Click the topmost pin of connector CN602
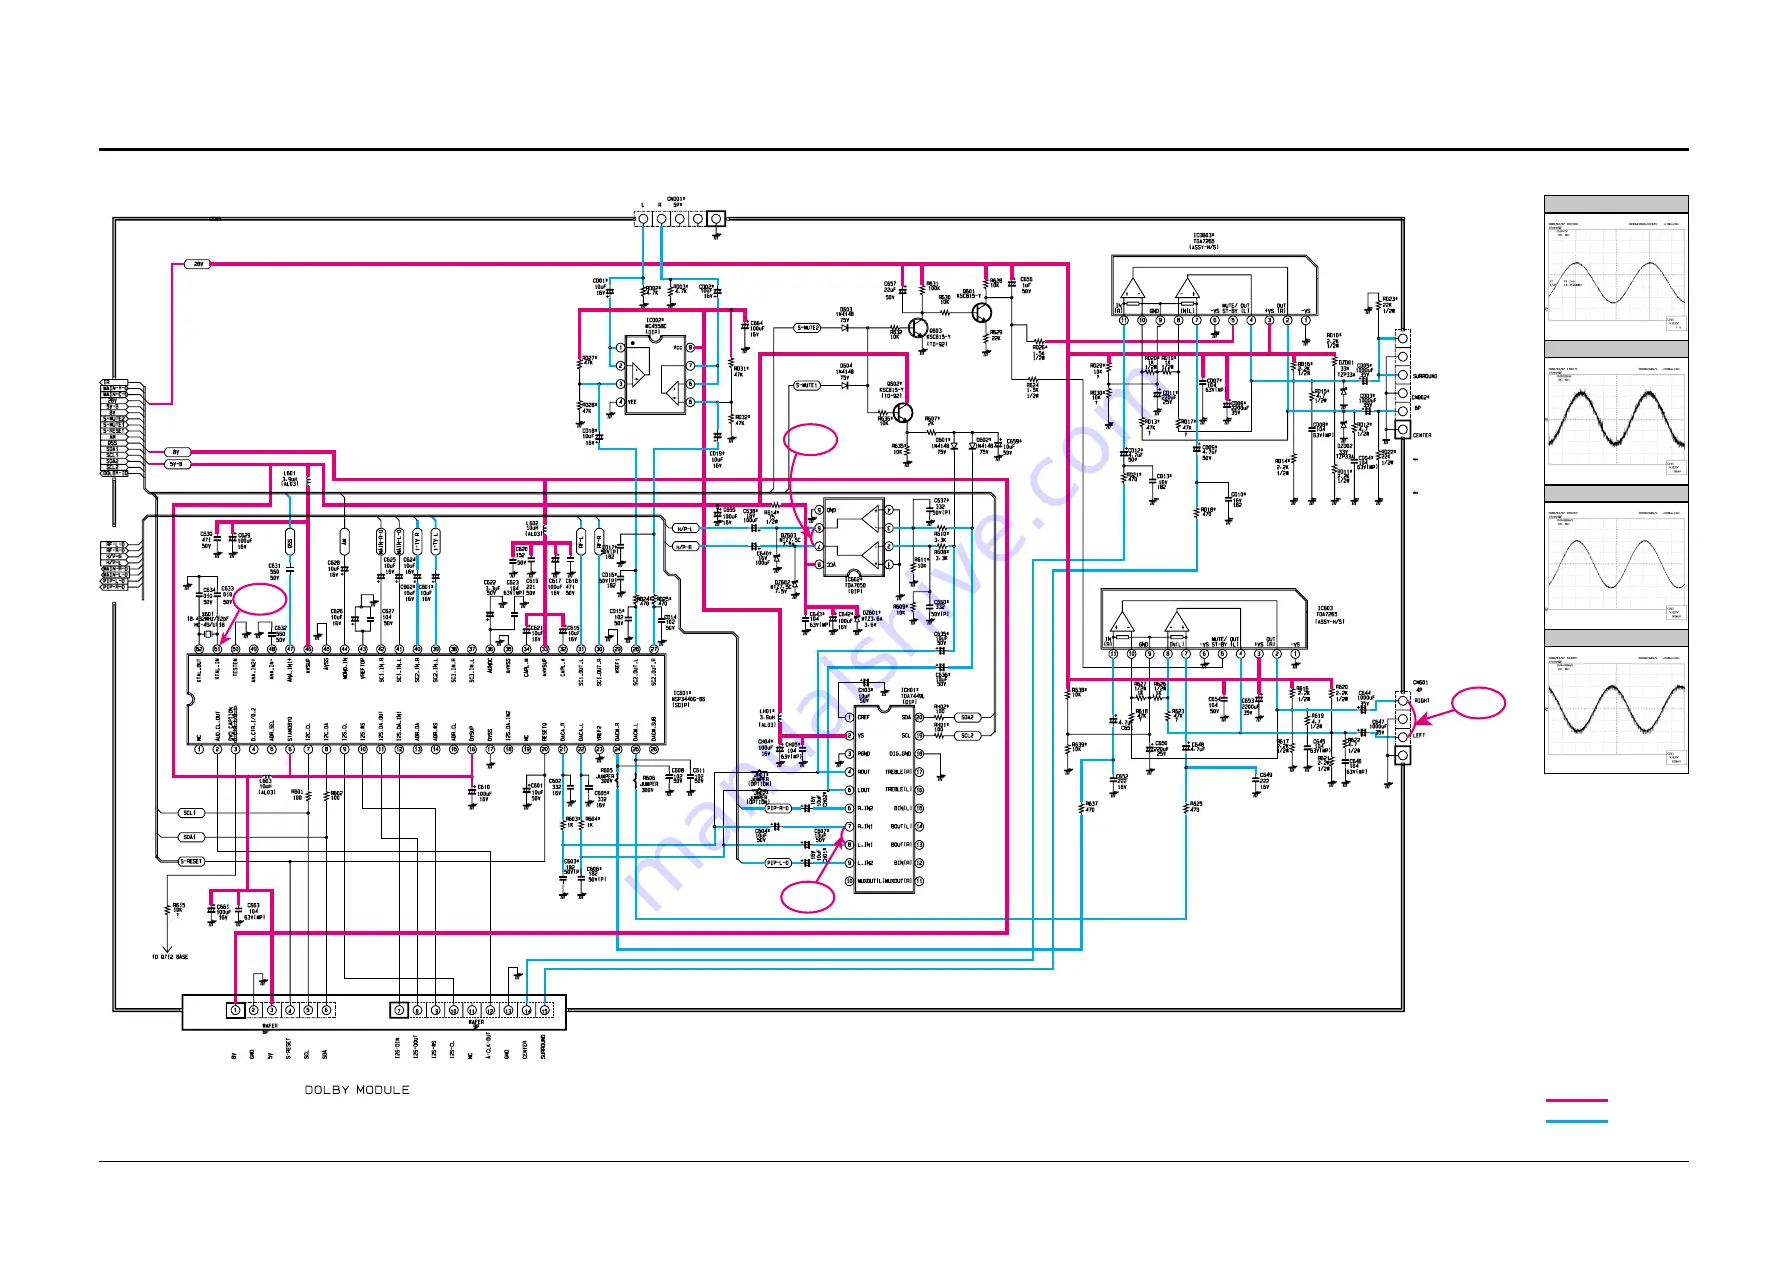This screenshot has width=1787, height=1263. (x=1402, y=339)
